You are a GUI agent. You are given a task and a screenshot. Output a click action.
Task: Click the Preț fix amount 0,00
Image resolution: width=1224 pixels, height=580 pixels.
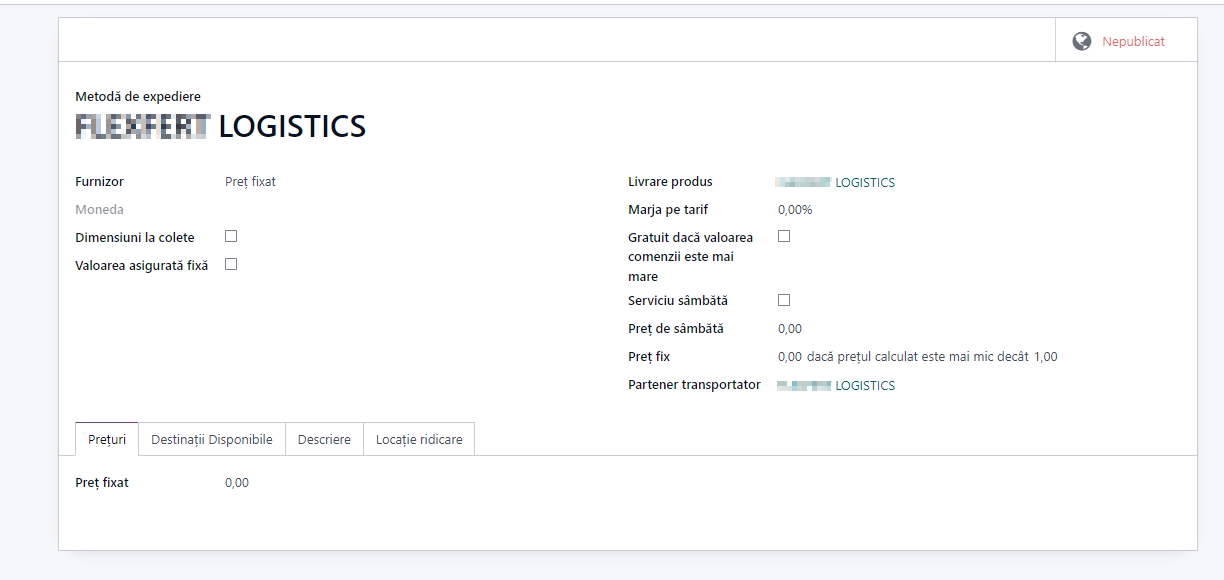(x=790, y=357)
